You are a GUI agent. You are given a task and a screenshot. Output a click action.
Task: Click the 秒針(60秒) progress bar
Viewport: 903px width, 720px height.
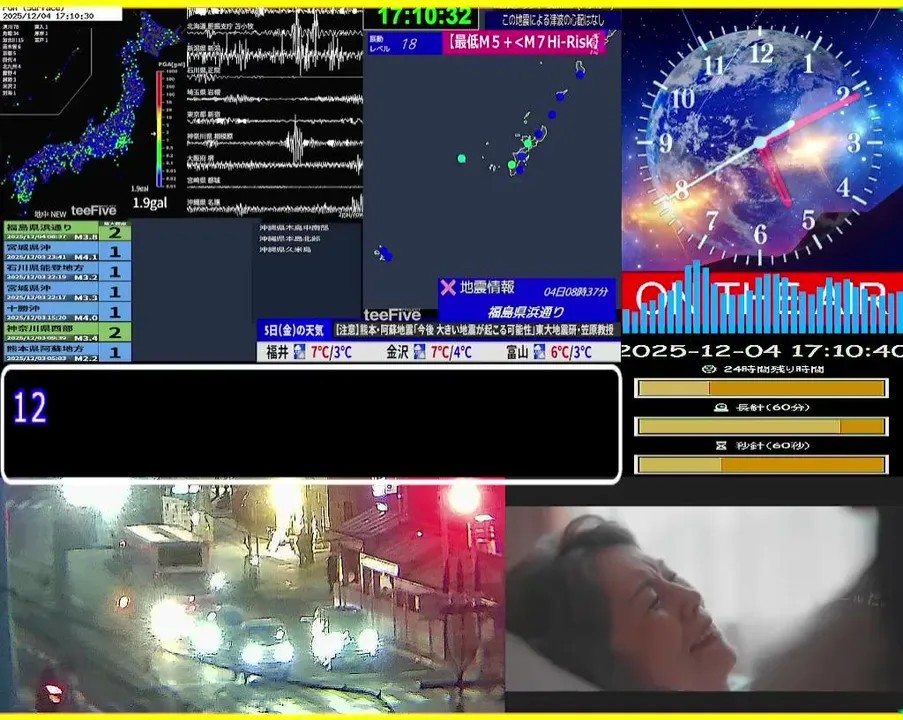[x=761, y=464]
